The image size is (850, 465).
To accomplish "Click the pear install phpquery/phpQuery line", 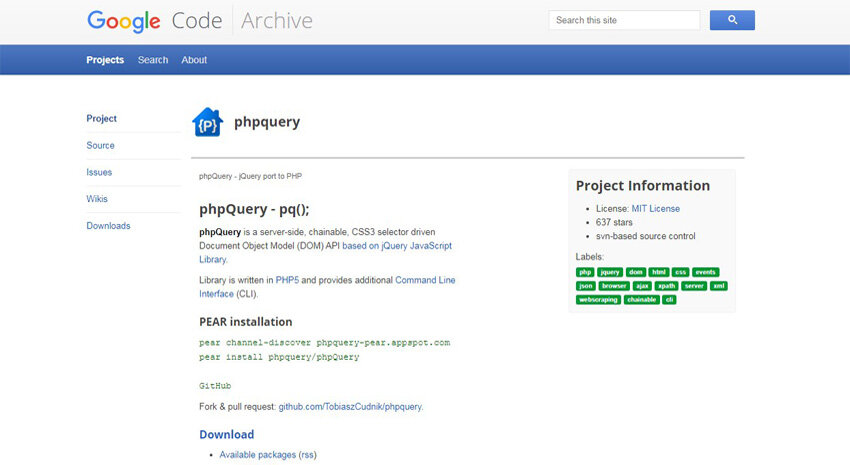I will (279, 357).
